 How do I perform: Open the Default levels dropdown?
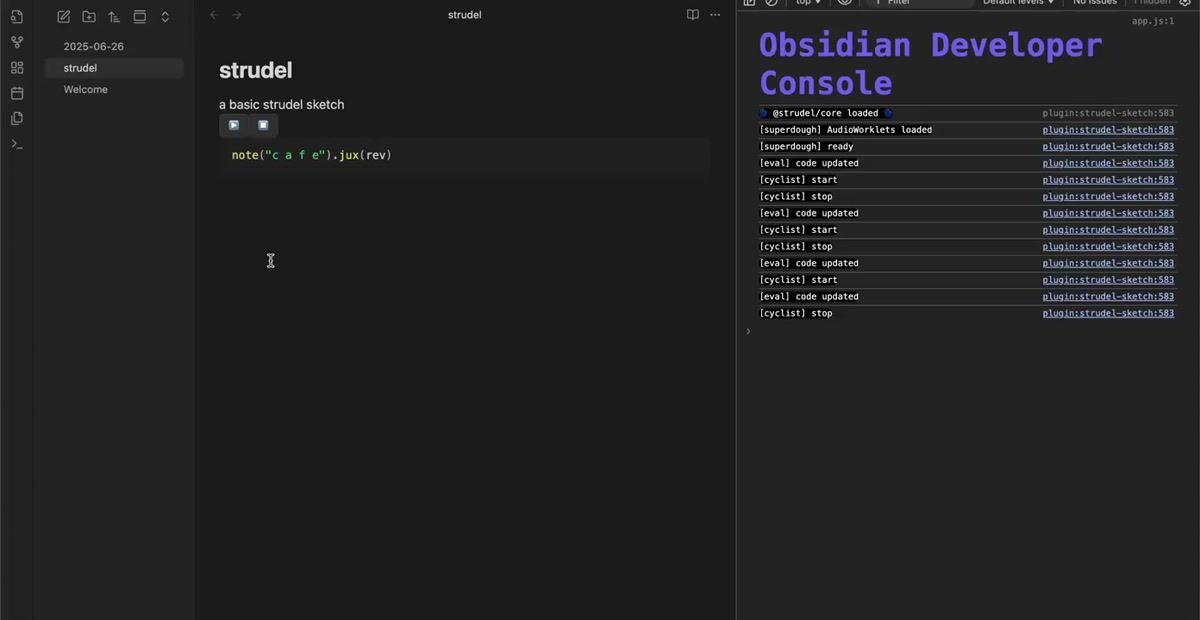(x=1018, y=3)
